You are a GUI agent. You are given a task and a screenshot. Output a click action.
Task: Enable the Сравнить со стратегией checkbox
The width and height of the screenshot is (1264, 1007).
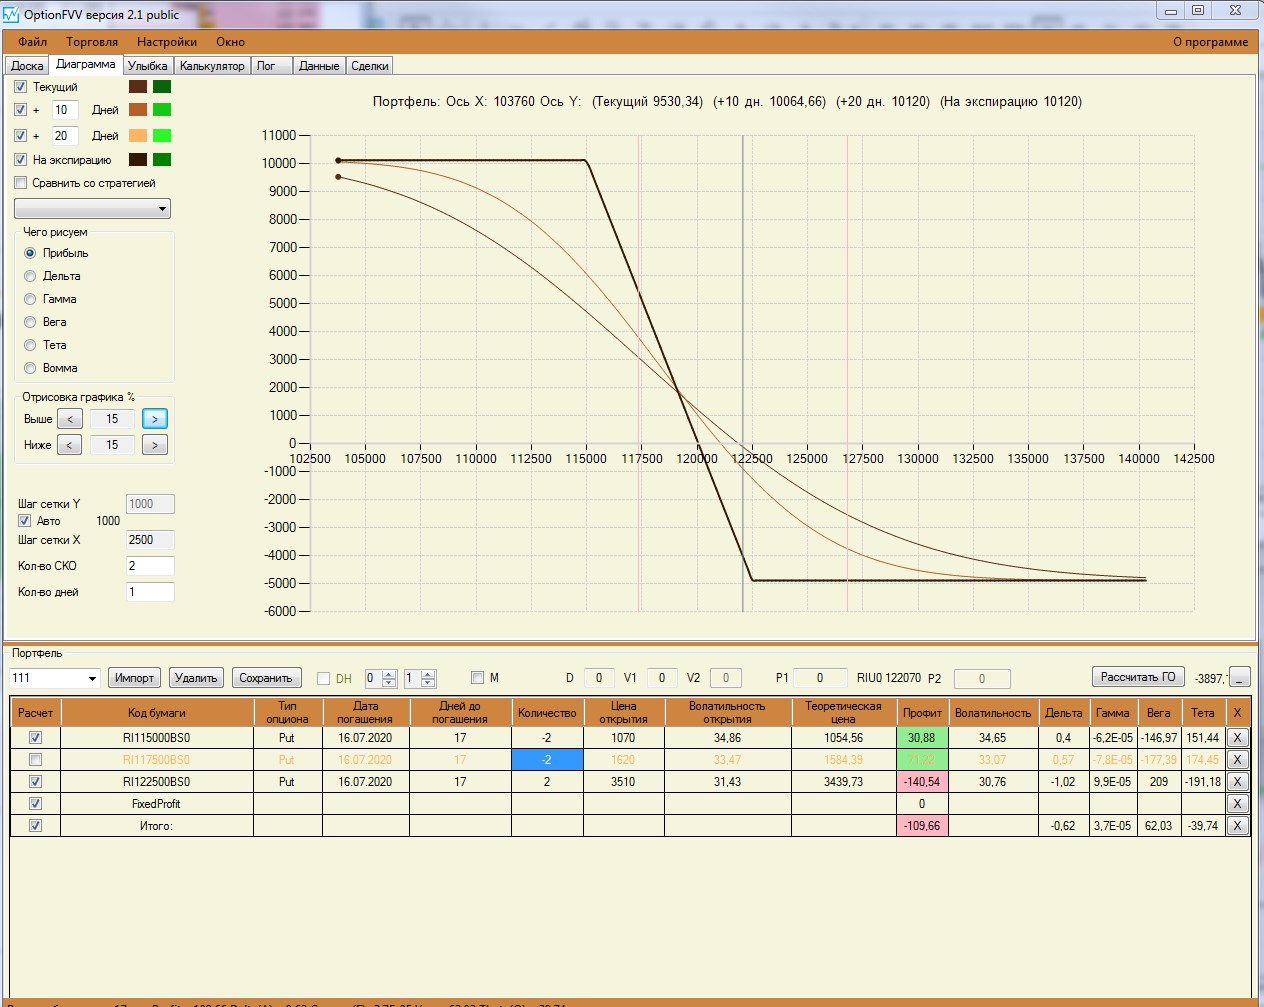tap(20, 183)
